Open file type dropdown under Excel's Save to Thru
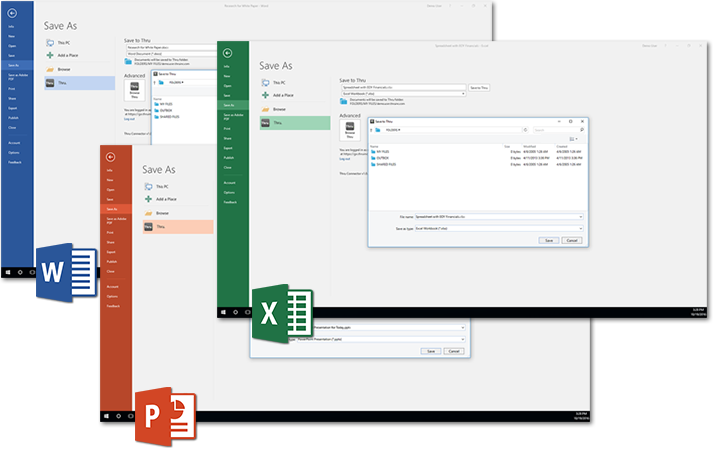Viewport: 713px width, 449px height. (463, 94)
